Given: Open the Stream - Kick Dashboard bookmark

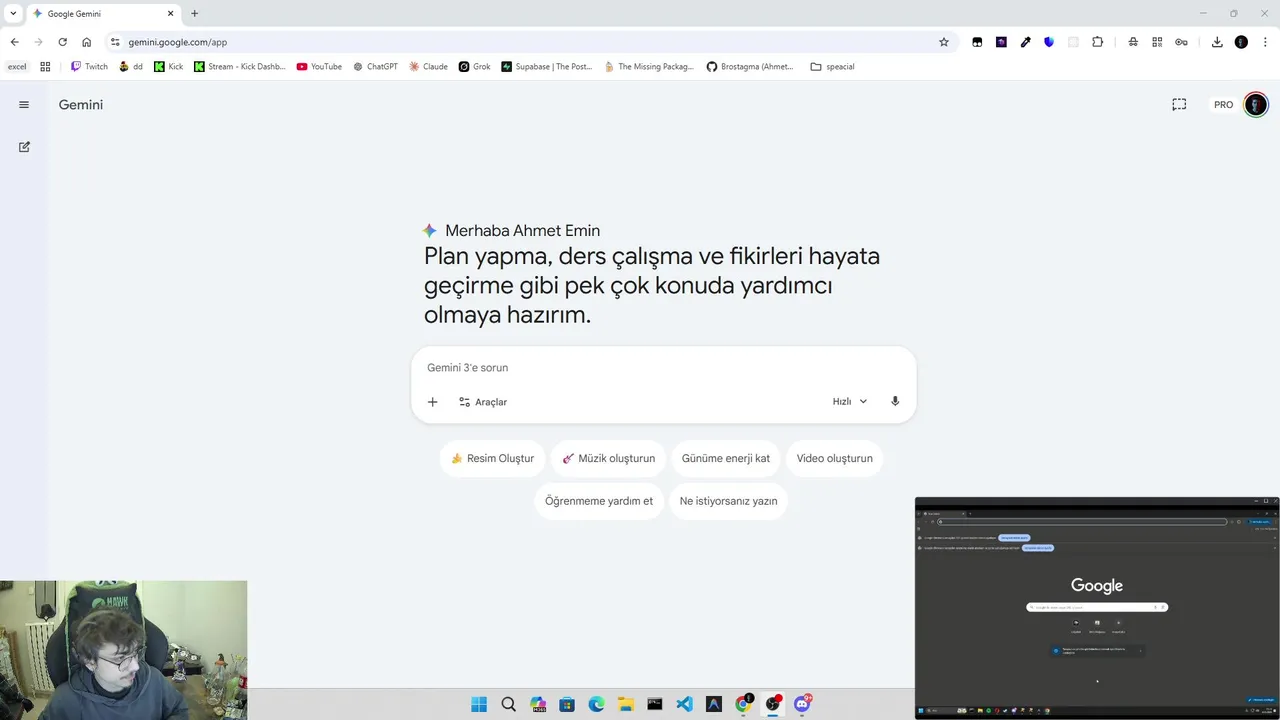Looking at the screenshot, I should [240, 67].
